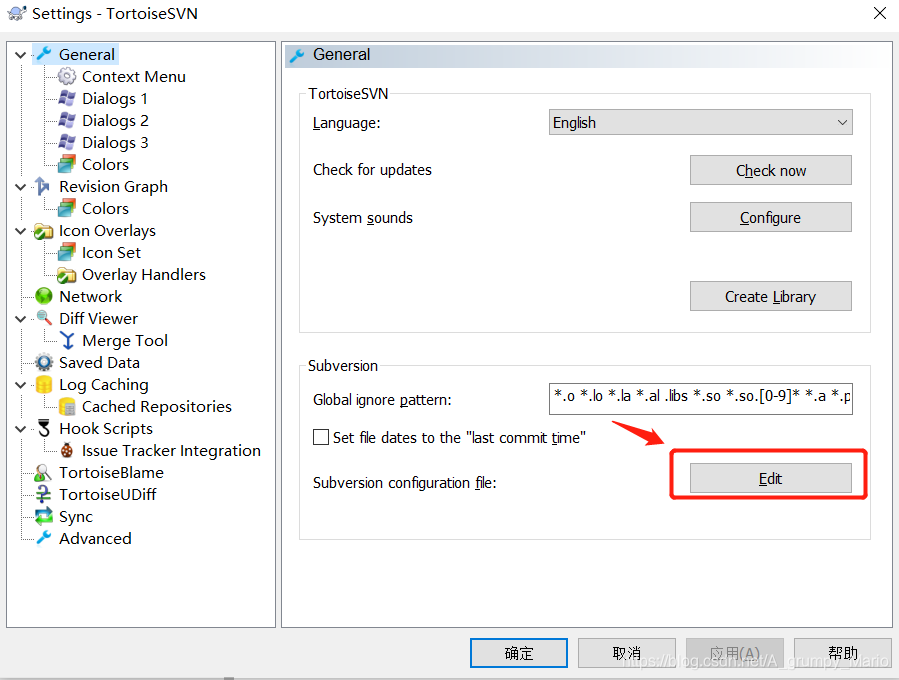Select the Merge Tool tree label
Image resolution: width=899 pixels, height=680 pixels.
click(x=125, y=341)
